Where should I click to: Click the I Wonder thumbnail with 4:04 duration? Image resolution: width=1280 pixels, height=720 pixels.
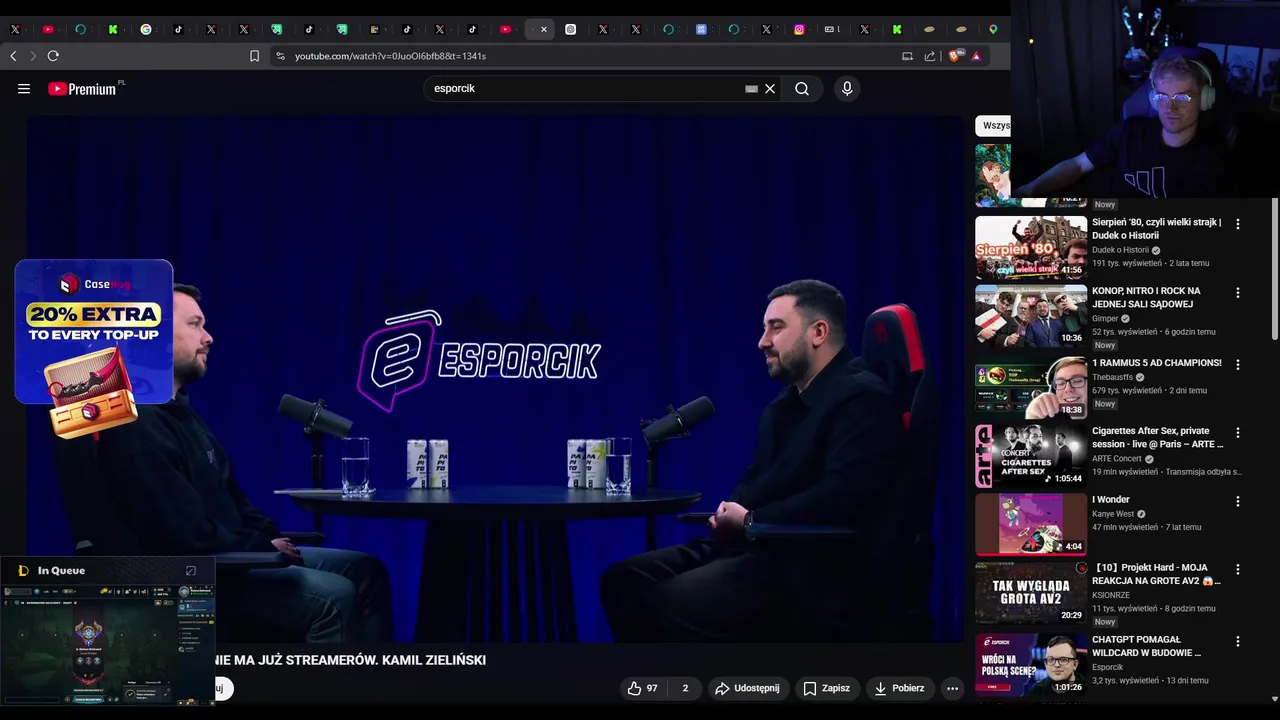1031,524
